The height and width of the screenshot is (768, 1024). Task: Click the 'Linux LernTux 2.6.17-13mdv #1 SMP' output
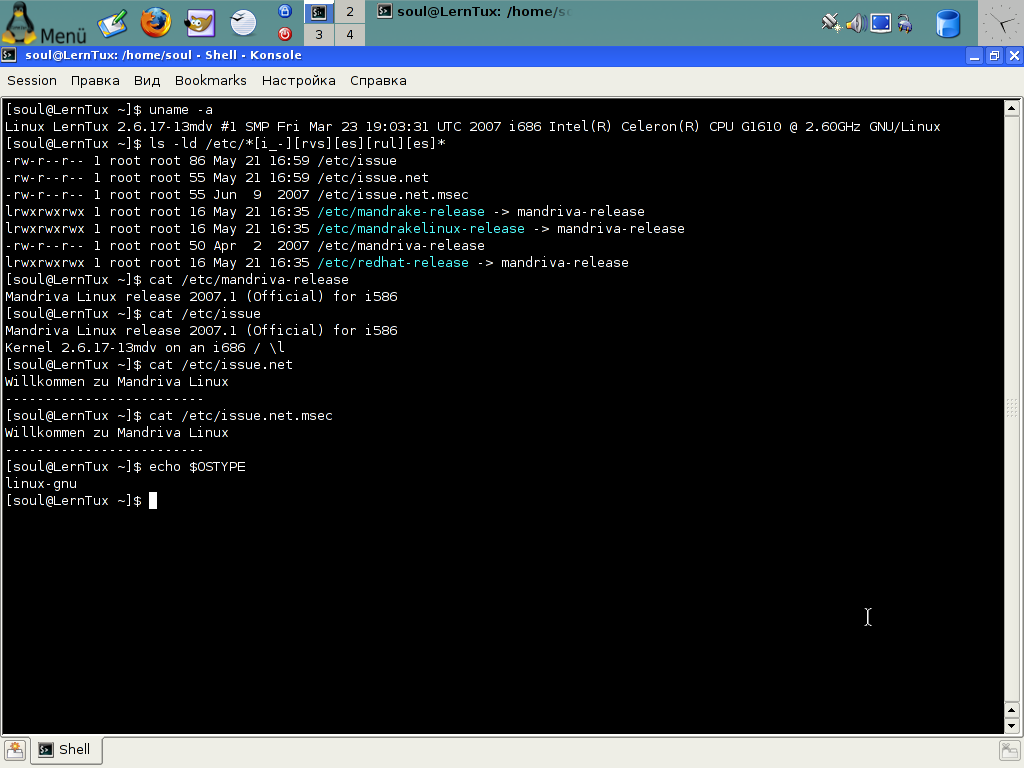(136, 127)
